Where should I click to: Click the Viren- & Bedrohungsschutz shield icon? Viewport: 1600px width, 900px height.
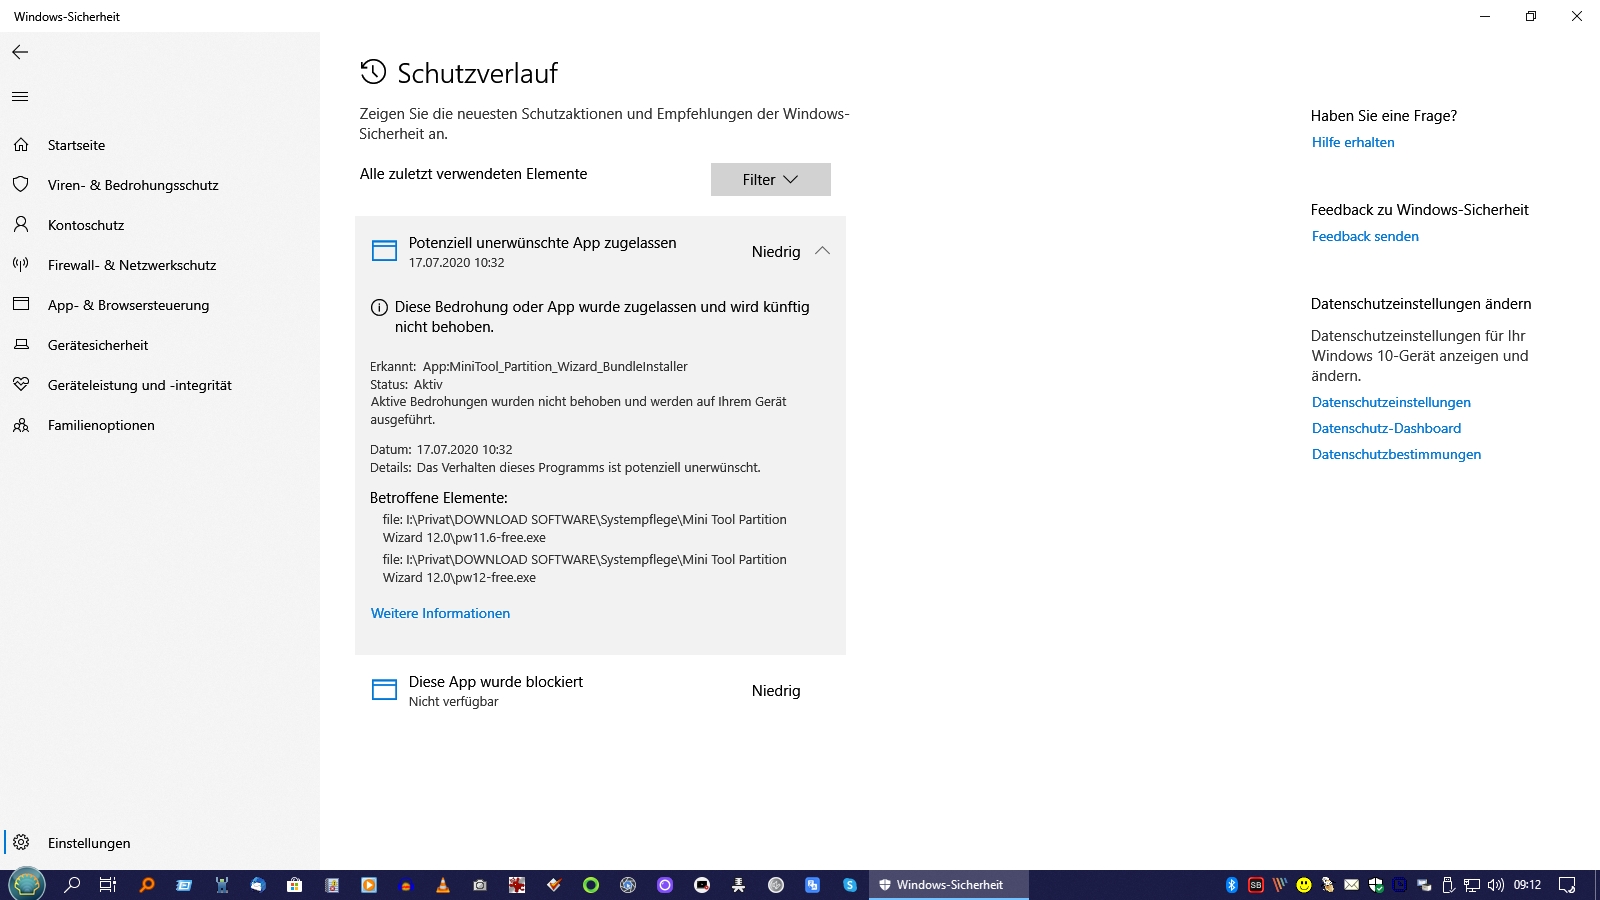(x=21, y=185)
